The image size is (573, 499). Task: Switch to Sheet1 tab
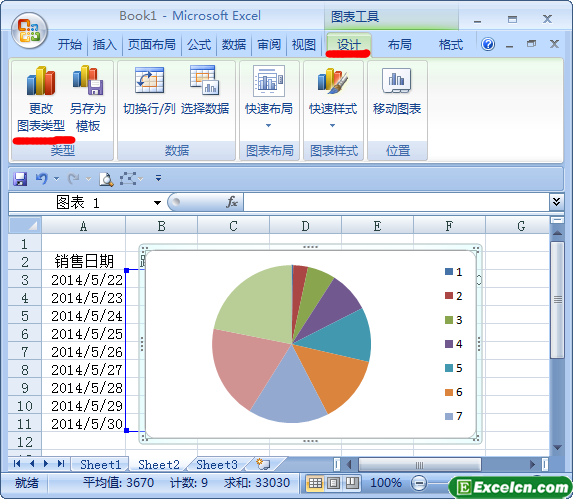[100, 464]
